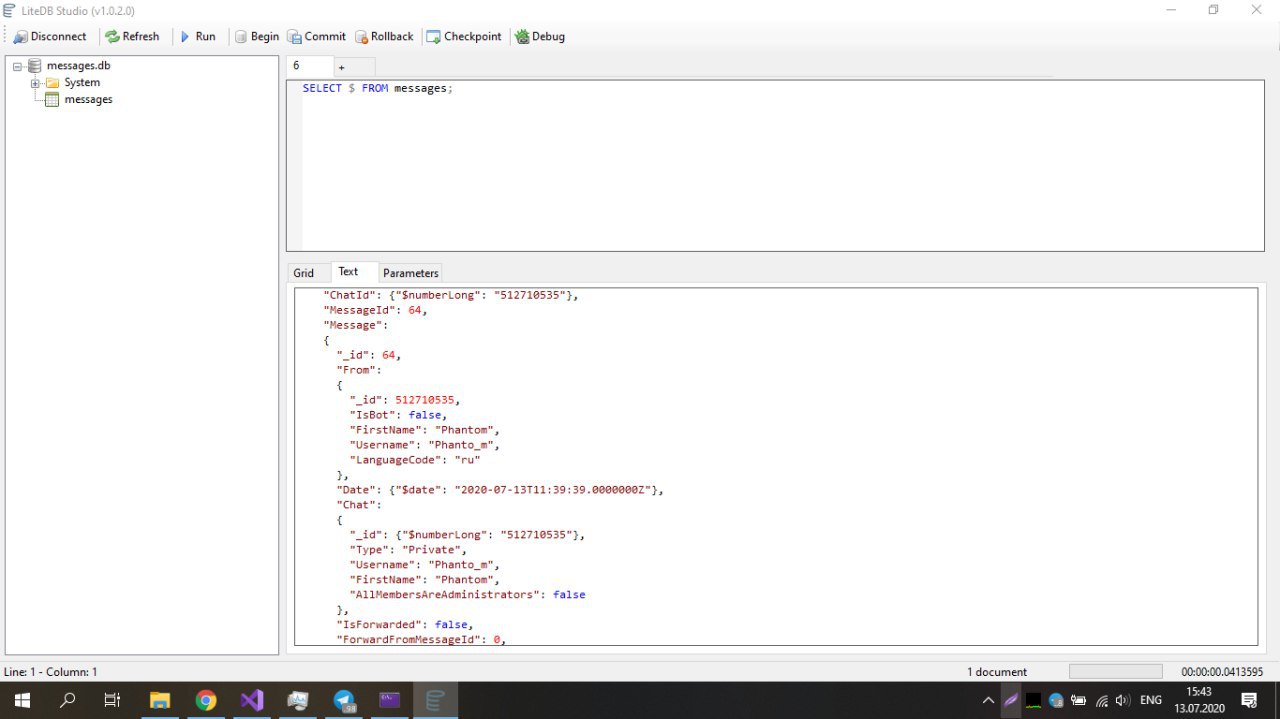This screenshot has width=1280, height=719.
Task: Click the Disconnect toolbar button
Action: pos(50,36)
